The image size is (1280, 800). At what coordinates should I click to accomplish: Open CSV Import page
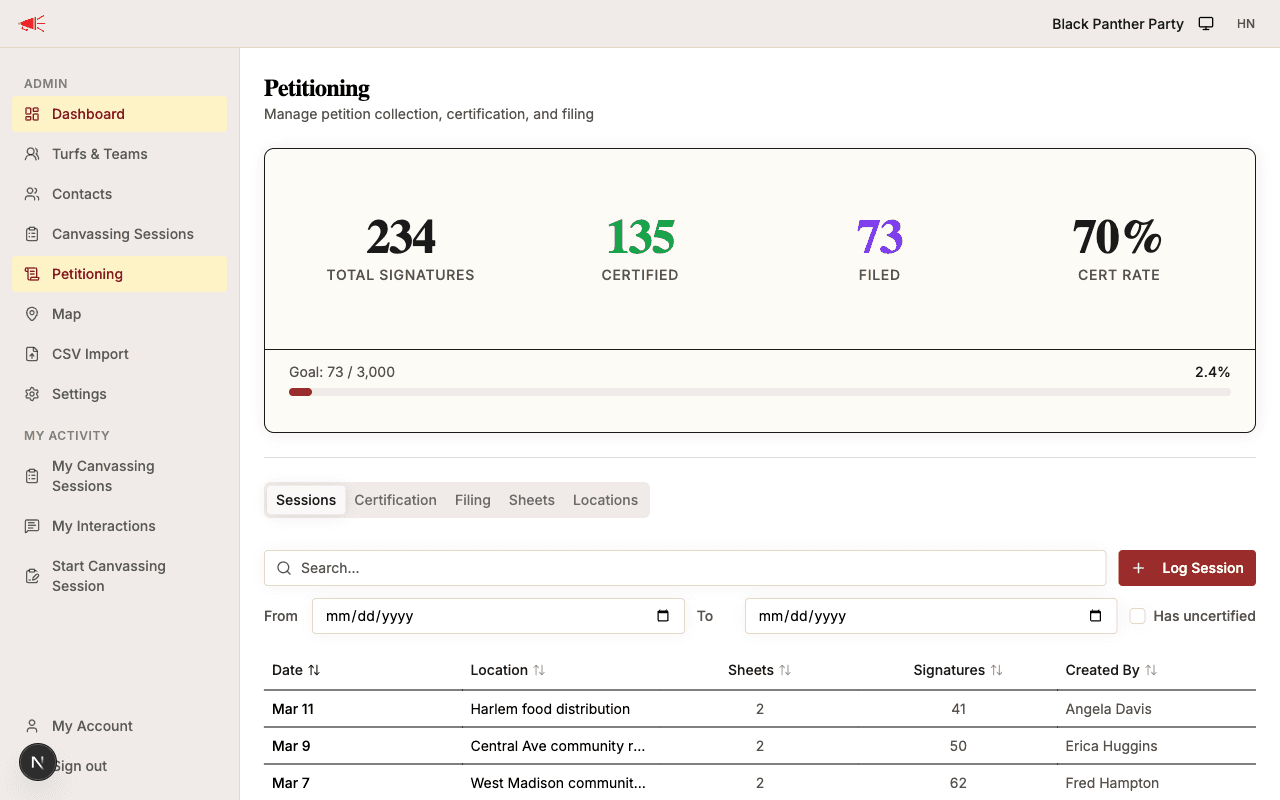(120, 354)
